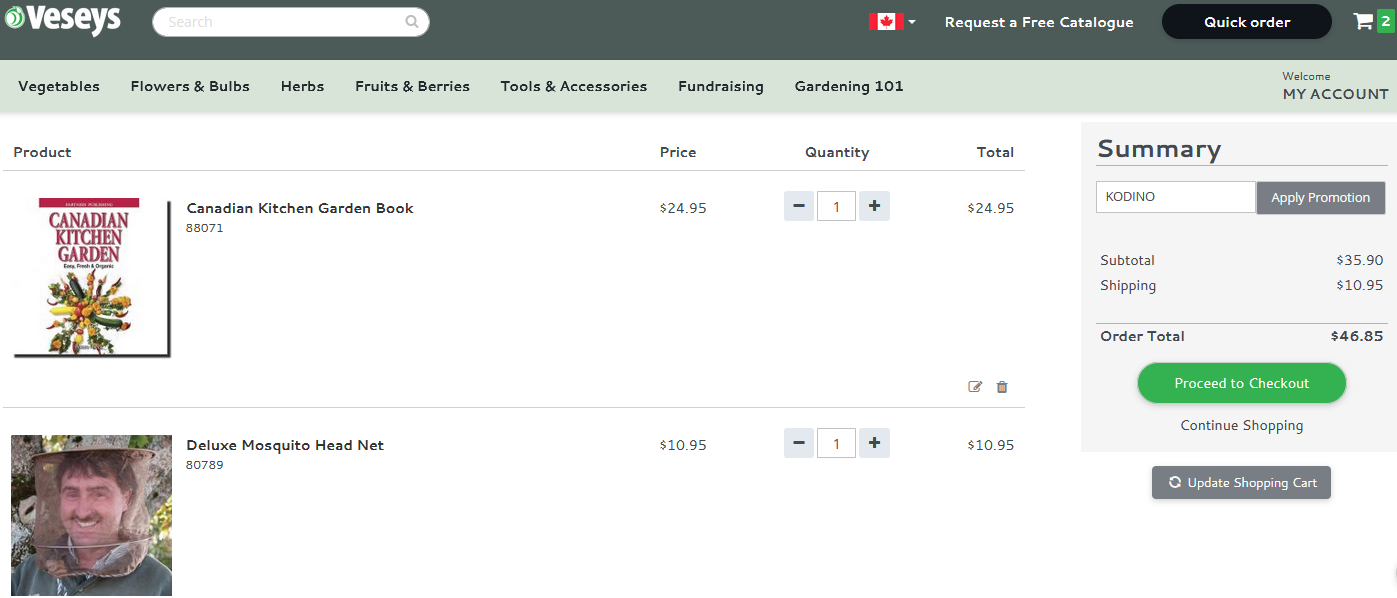This screenshot has height=598, width=1397.
Task: Click the search magnifier icon
Action: coord(412,21)
